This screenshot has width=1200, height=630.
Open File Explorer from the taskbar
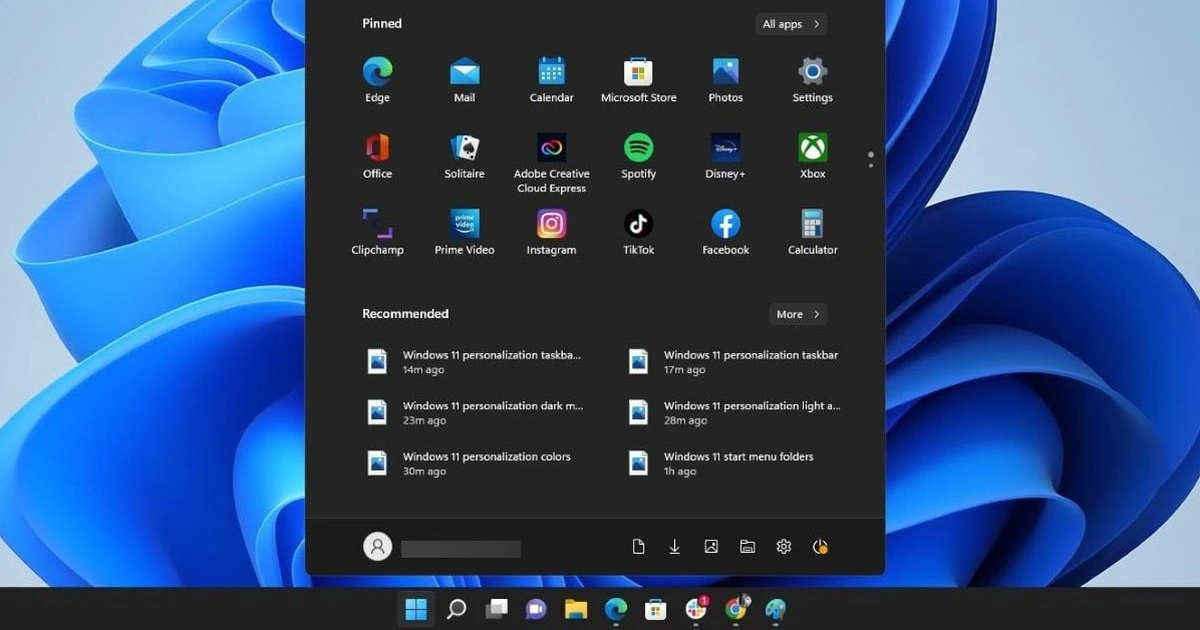click(x=575, y=608)
